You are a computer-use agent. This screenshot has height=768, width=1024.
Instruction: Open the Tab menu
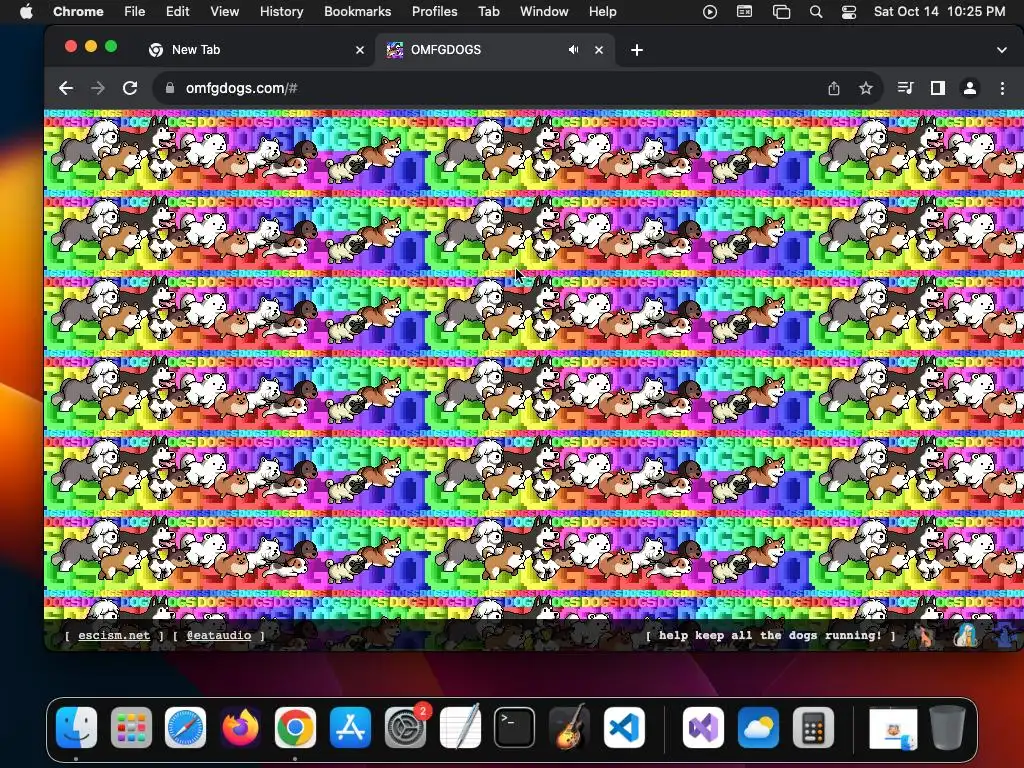pos(488,11)
